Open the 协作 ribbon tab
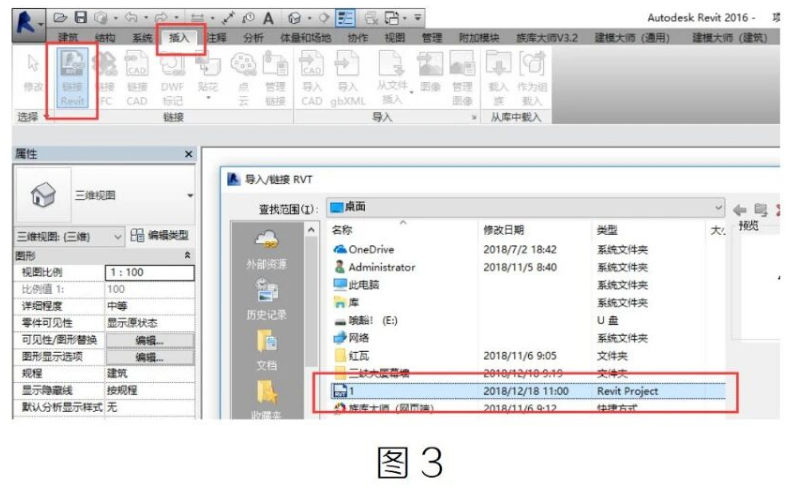797x492 pixels. point(358,38)
